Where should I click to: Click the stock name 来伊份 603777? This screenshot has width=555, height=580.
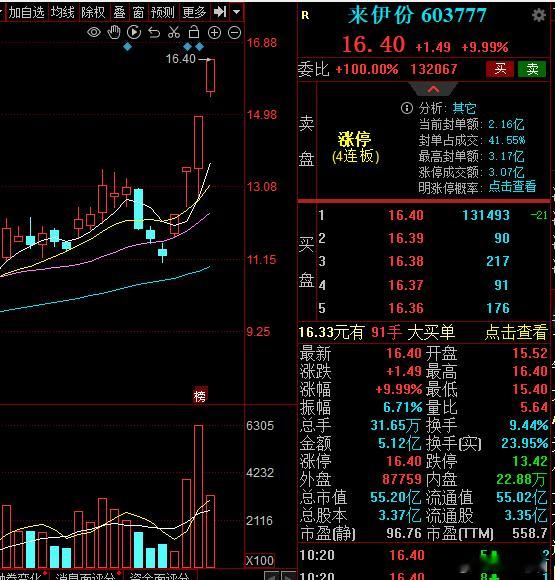(x=417, y=15)
